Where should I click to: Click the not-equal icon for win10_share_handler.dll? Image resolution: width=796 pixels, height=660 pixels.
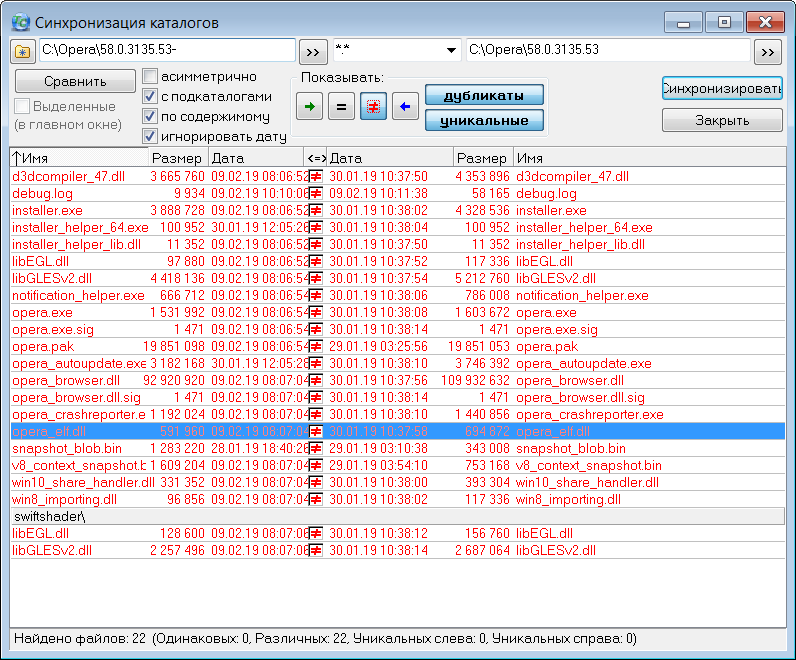(x=316, y=483)
